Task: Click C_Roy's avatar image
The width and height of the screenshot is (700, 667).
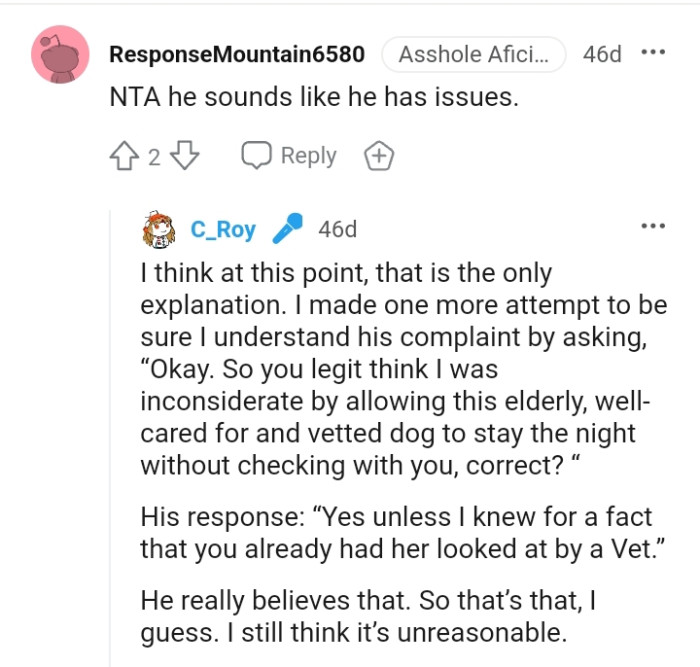Action: point(161,229)
